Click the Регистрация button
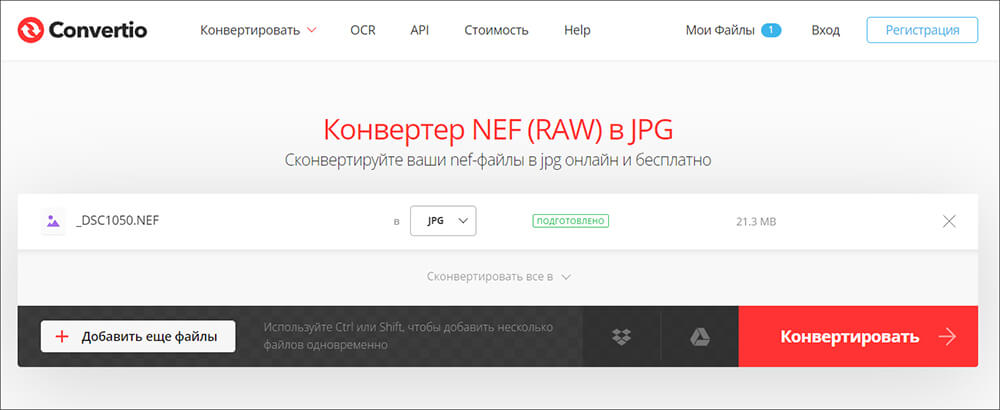The image size is (1000, 410). pos(922,30)
